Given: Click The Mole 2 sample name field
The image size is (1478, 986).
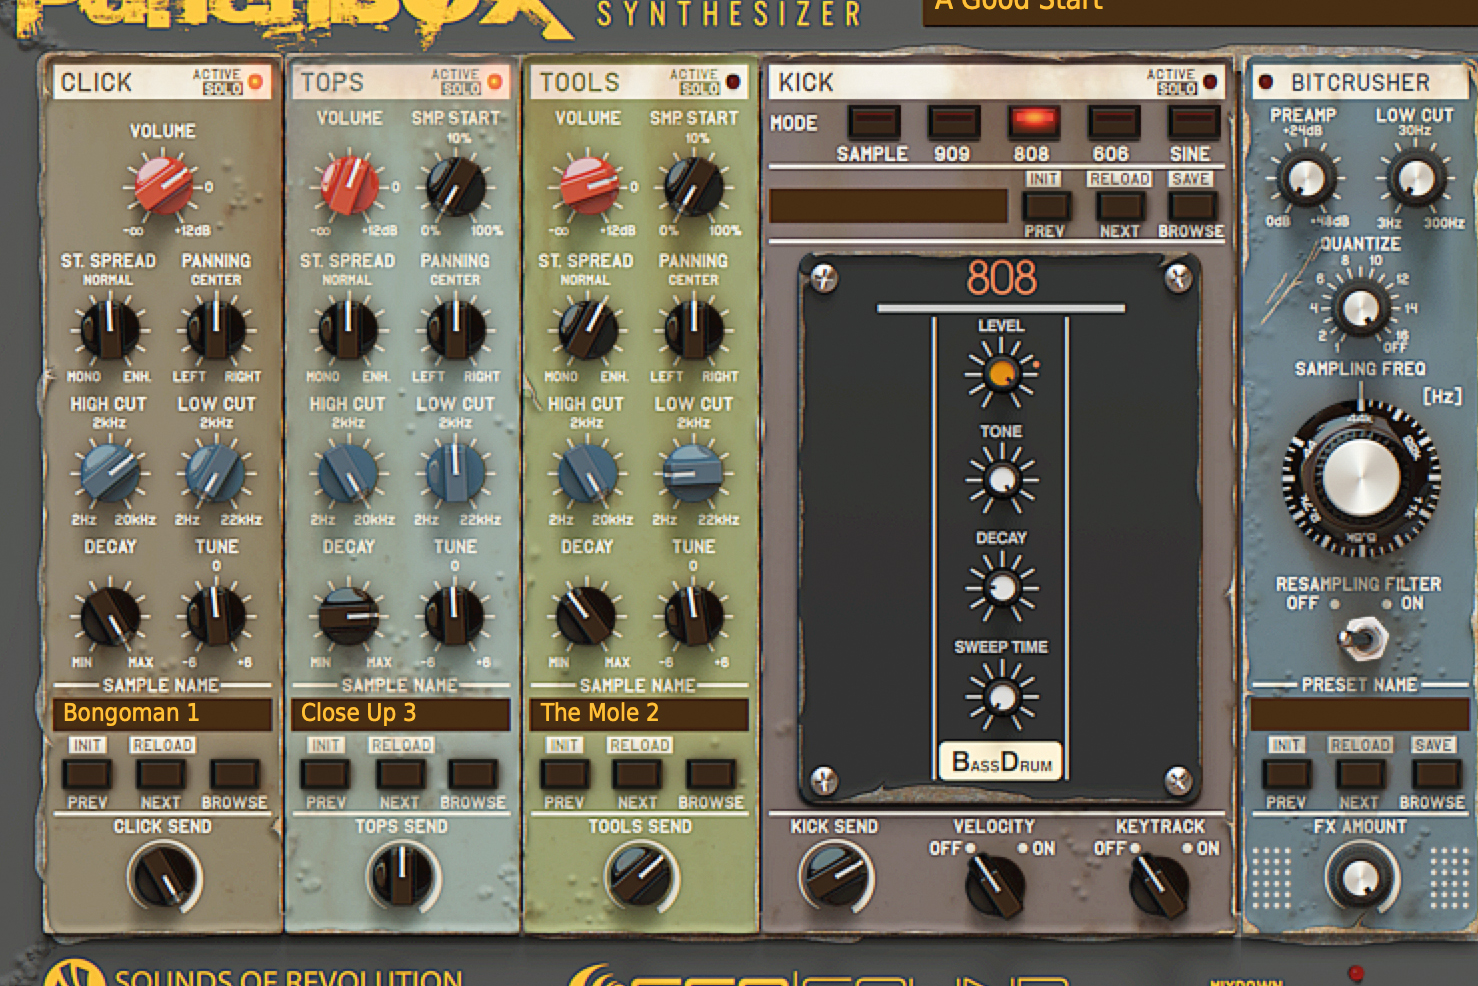Looking at the screenshot, I should tap(639, 714).
